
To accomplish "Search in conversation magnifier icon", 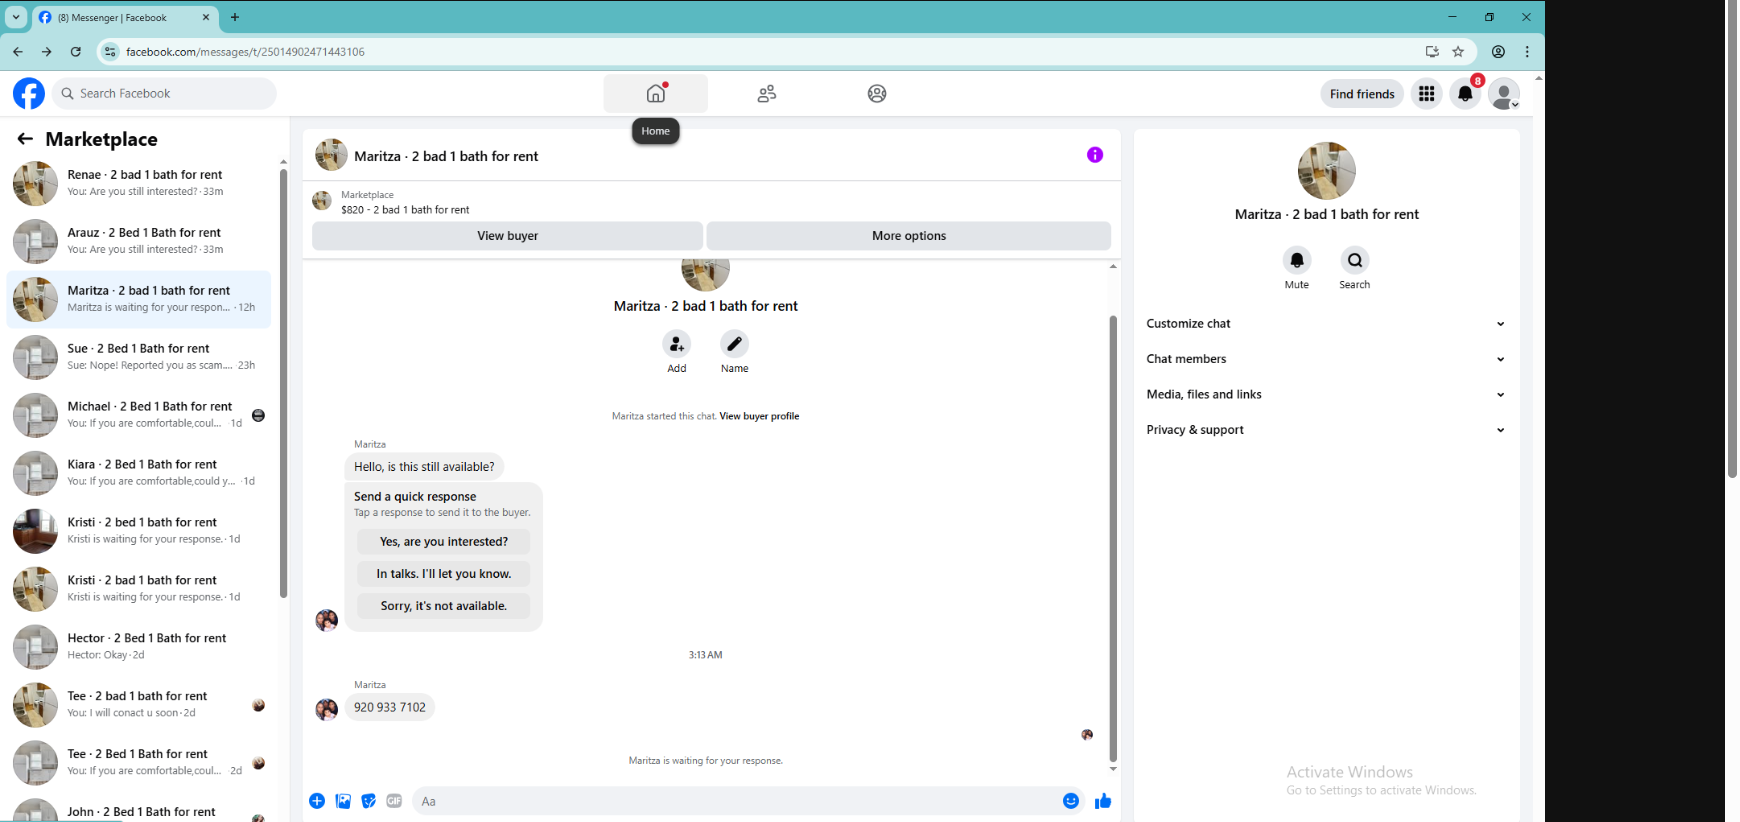I will 1355,260.
